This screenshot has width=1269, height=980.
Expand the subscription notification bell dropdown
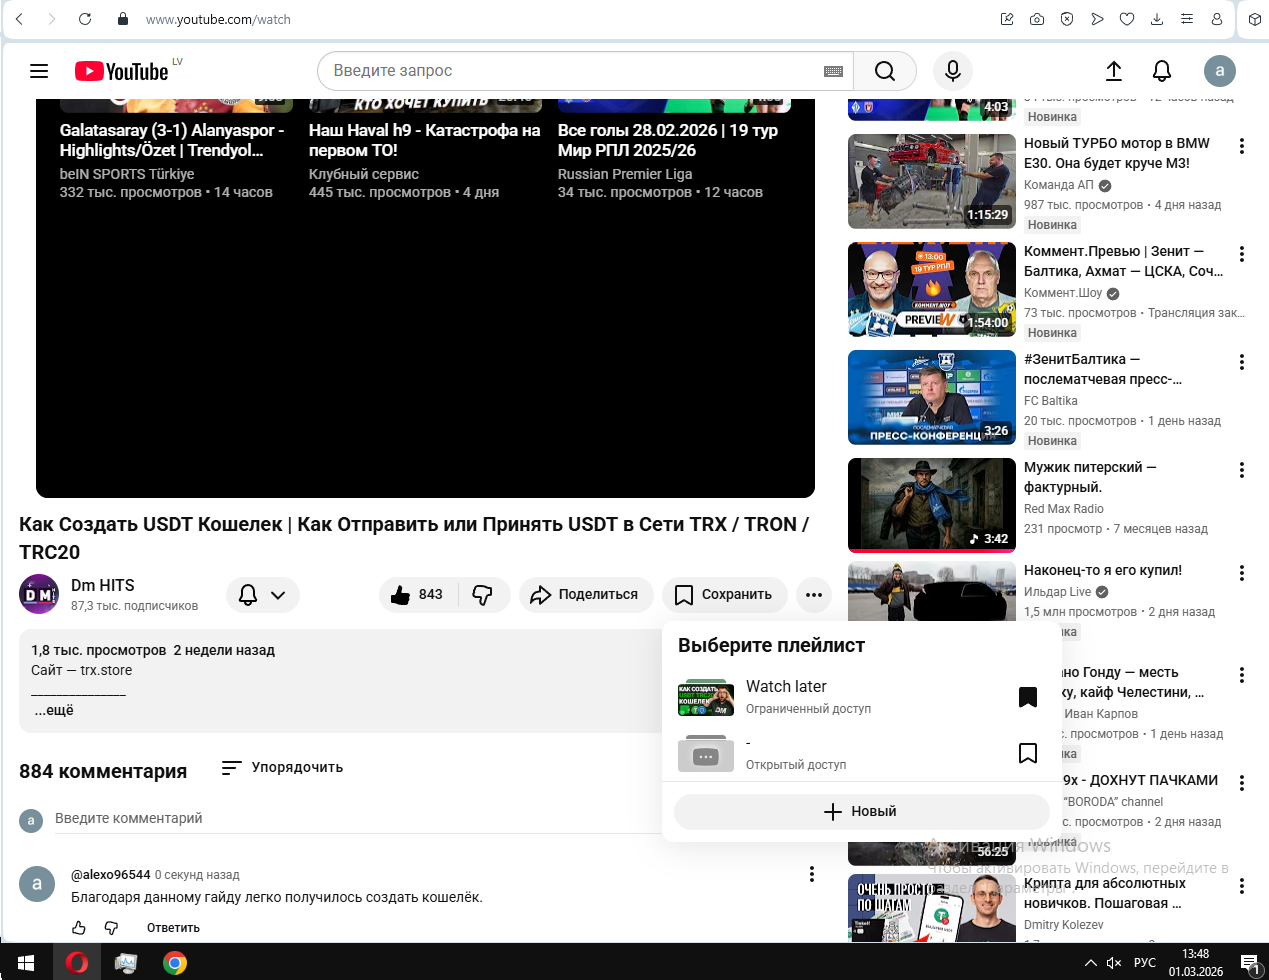coord(262,595)
